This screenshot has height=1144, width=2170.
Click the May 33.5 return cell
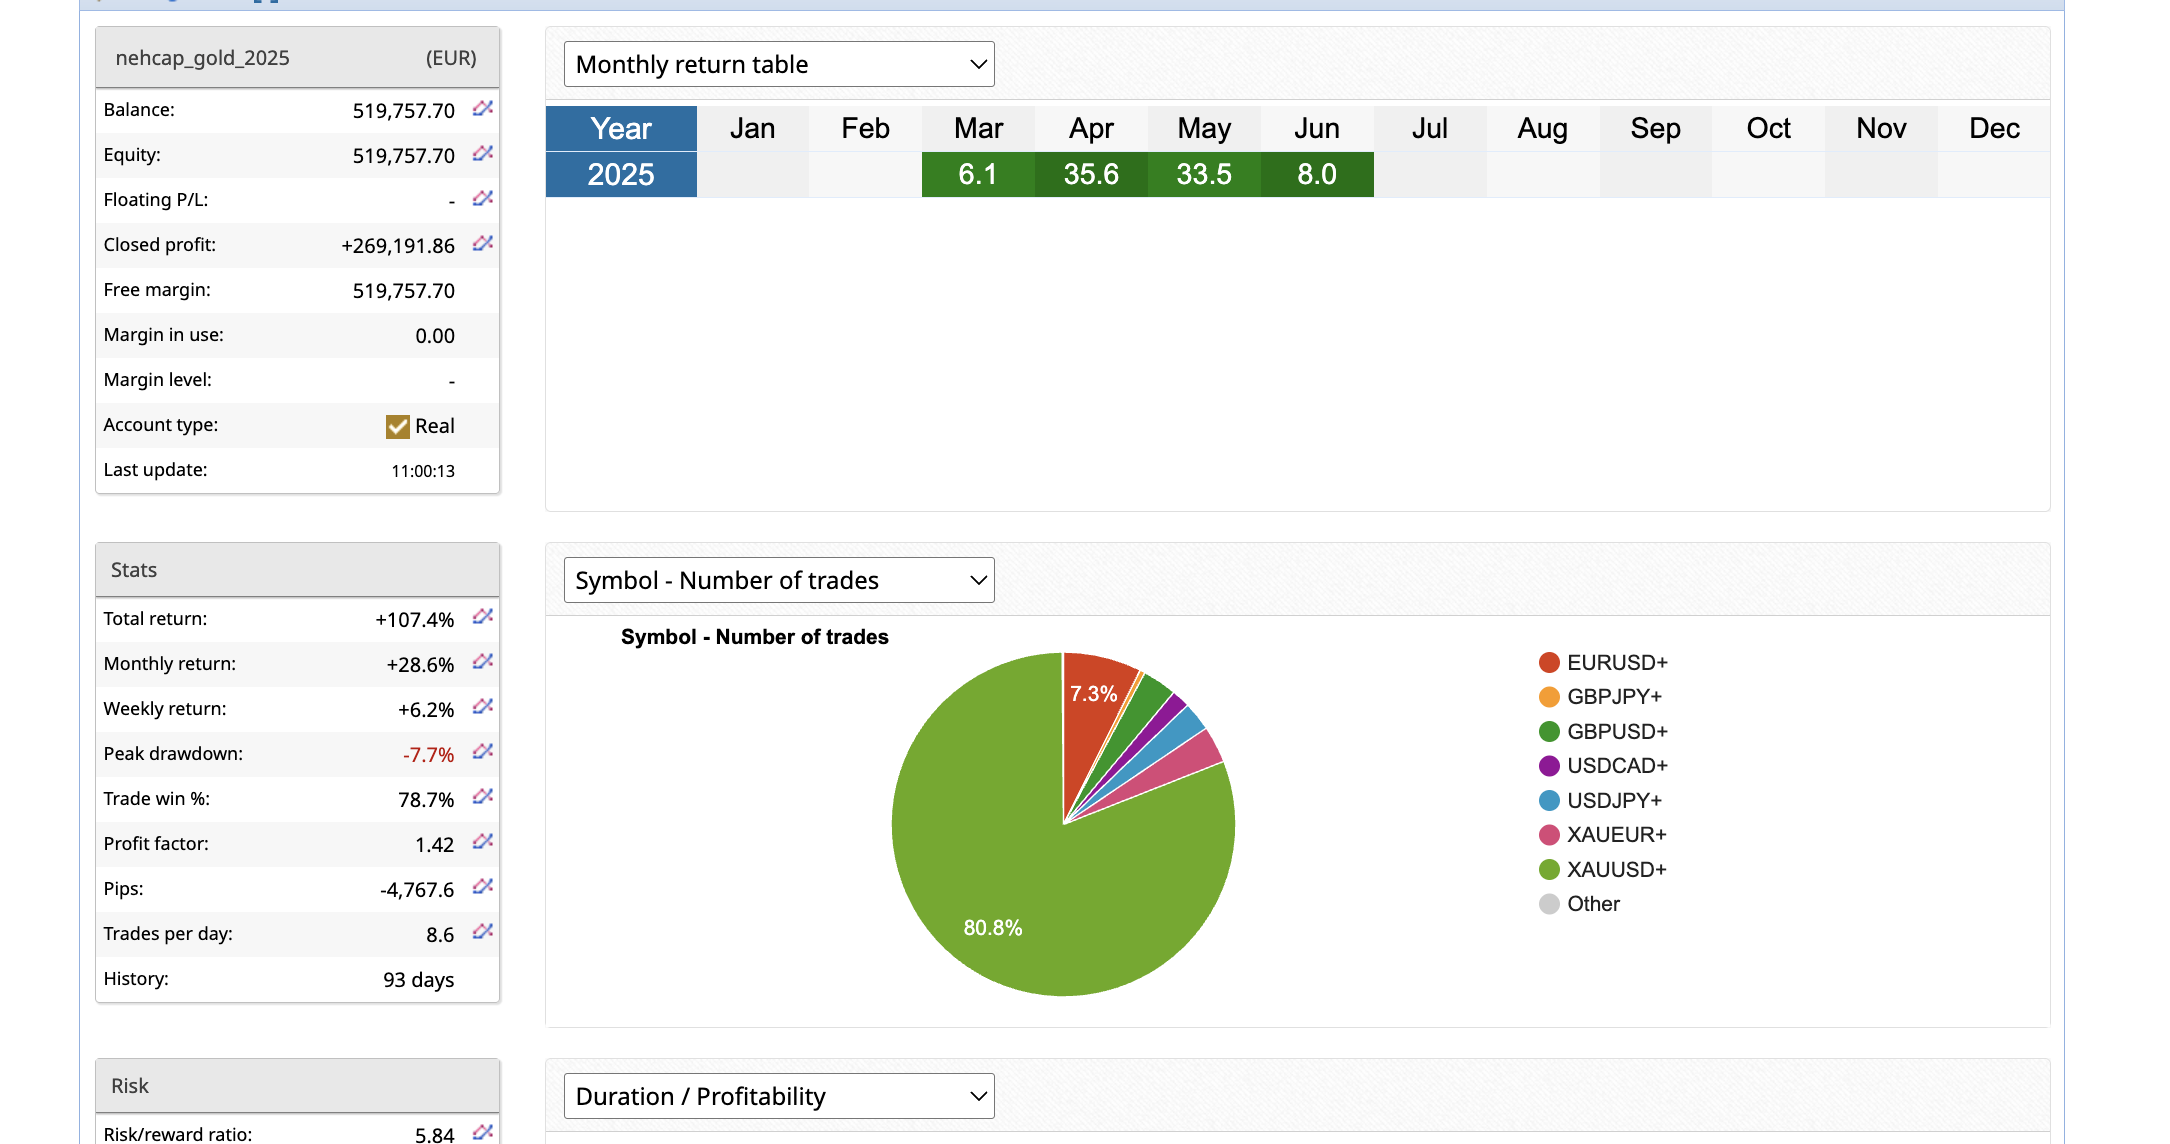[x=1204, y=174]
